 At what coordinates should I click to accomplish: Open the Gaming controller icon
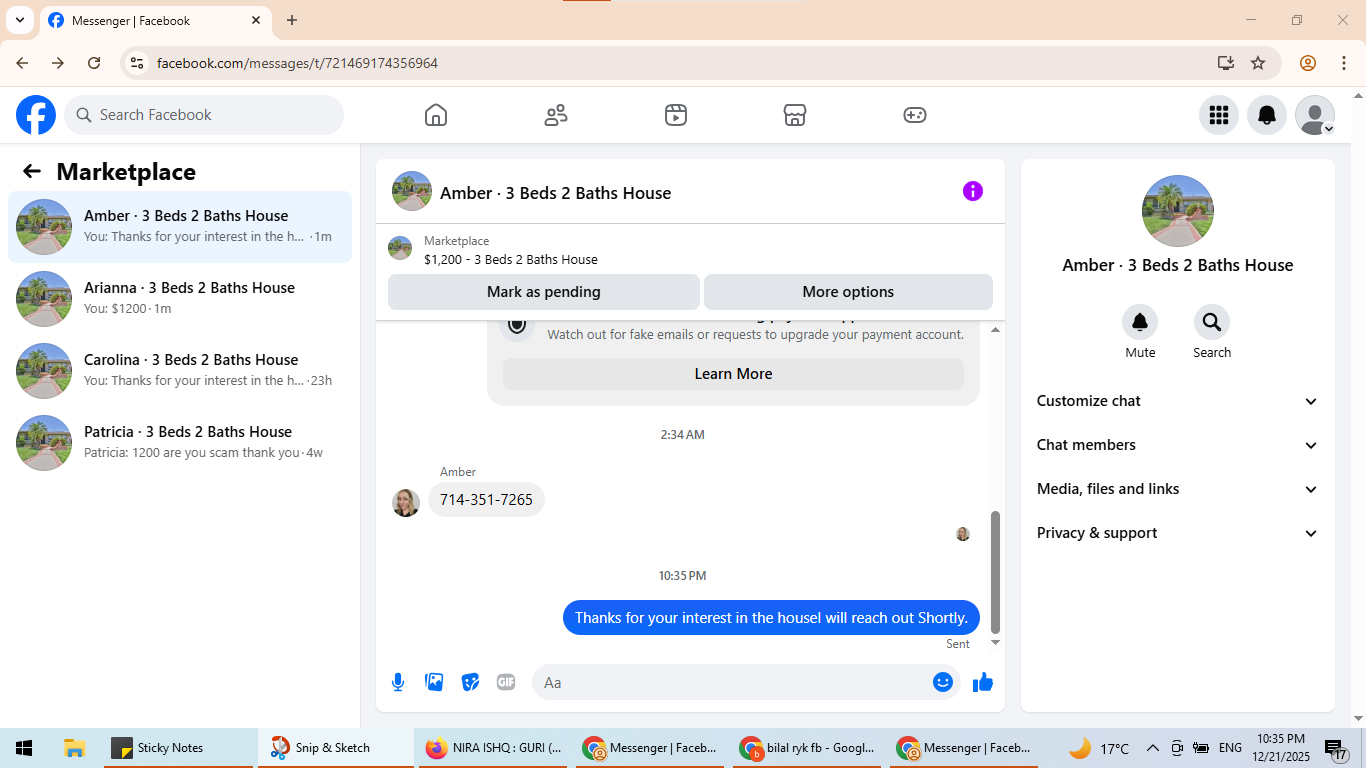tap(915, 115)
